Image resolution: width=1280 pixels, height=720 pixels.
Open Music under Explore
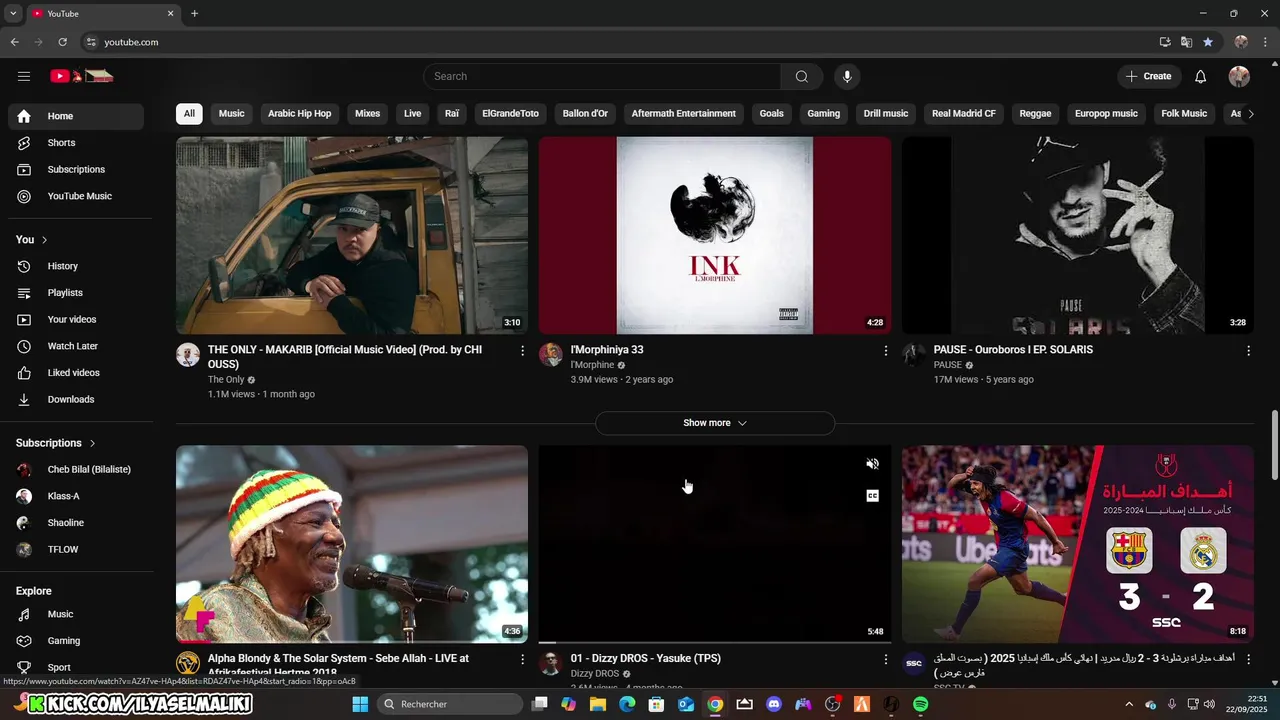click(76, 614)
